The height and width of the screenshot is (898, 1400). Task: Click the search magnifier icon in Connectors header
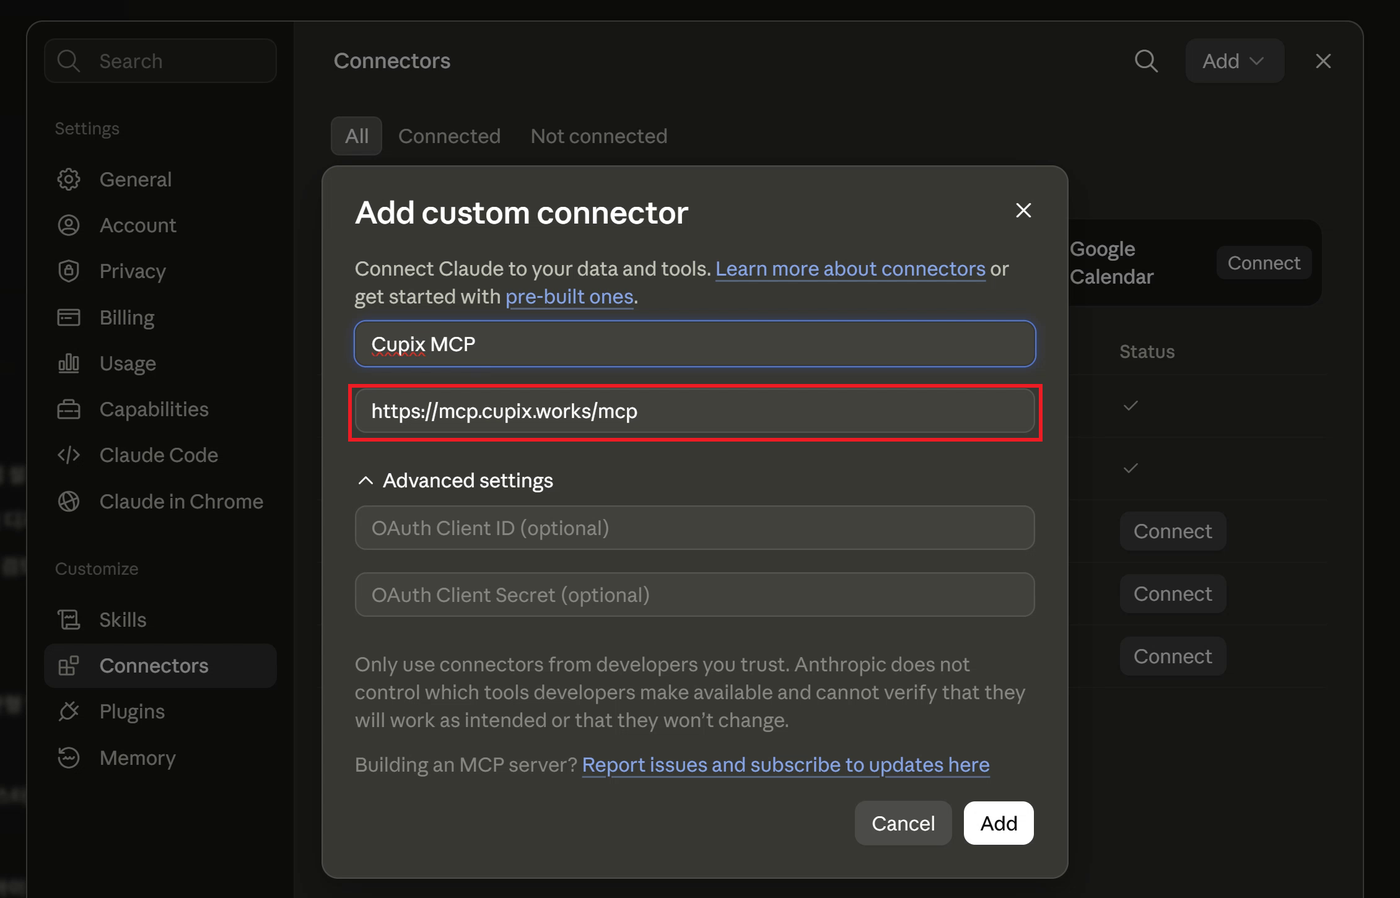point(1146,61)
